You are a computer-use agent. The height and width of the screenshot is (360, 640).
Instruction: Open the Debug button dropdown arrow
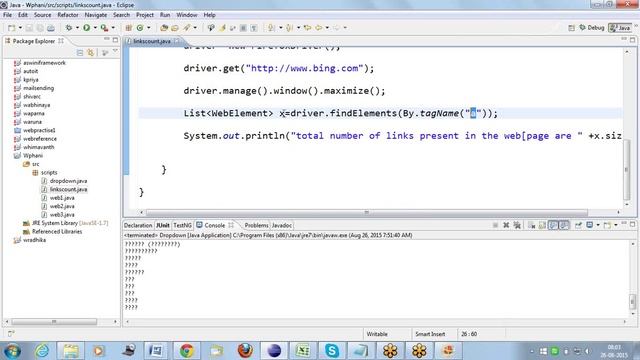[77, 28]
